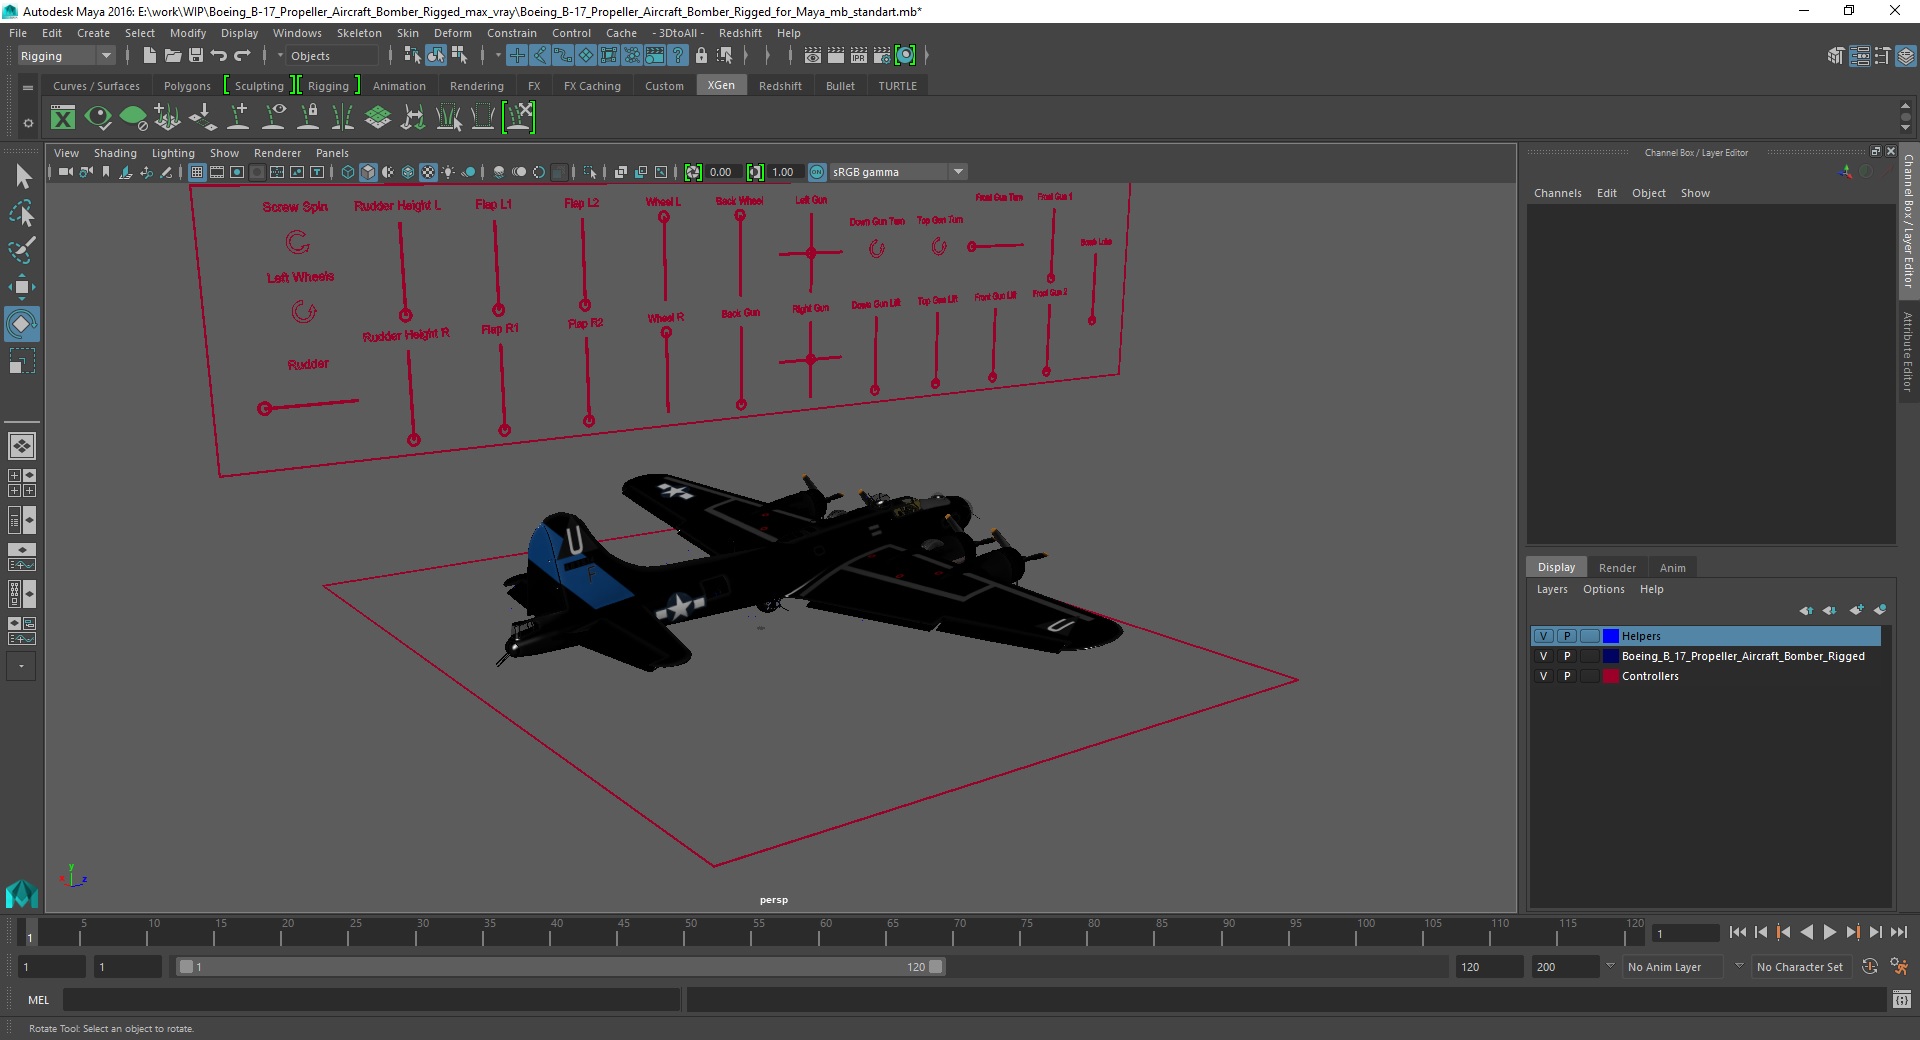Toggle visibility of Boeing_B_17 layer

(1544, 656)
